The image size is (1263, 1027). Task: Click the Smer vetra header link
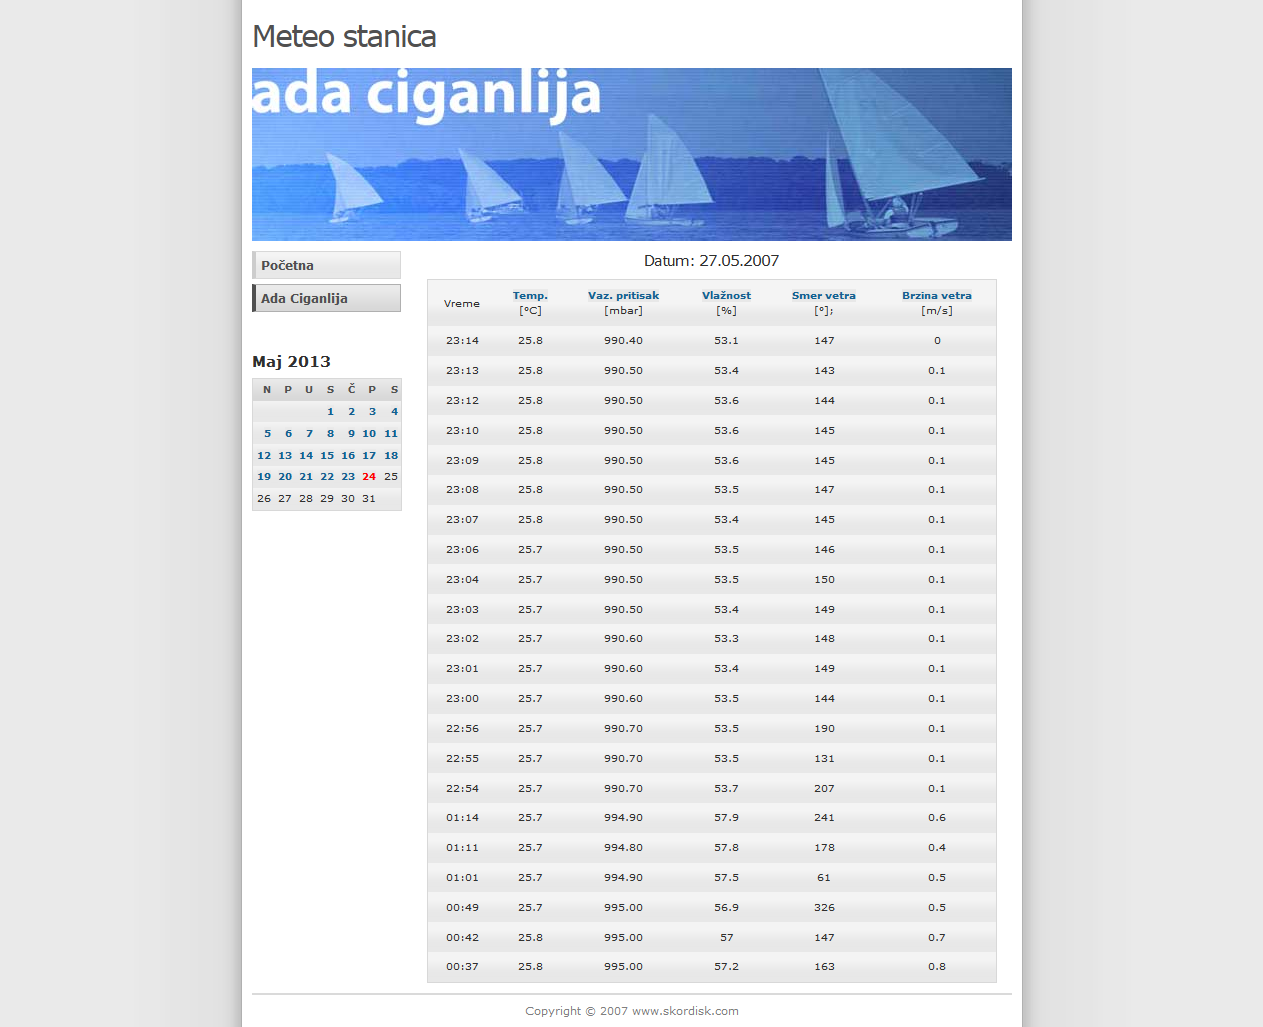pyautogui.click(x=823, y=296)
